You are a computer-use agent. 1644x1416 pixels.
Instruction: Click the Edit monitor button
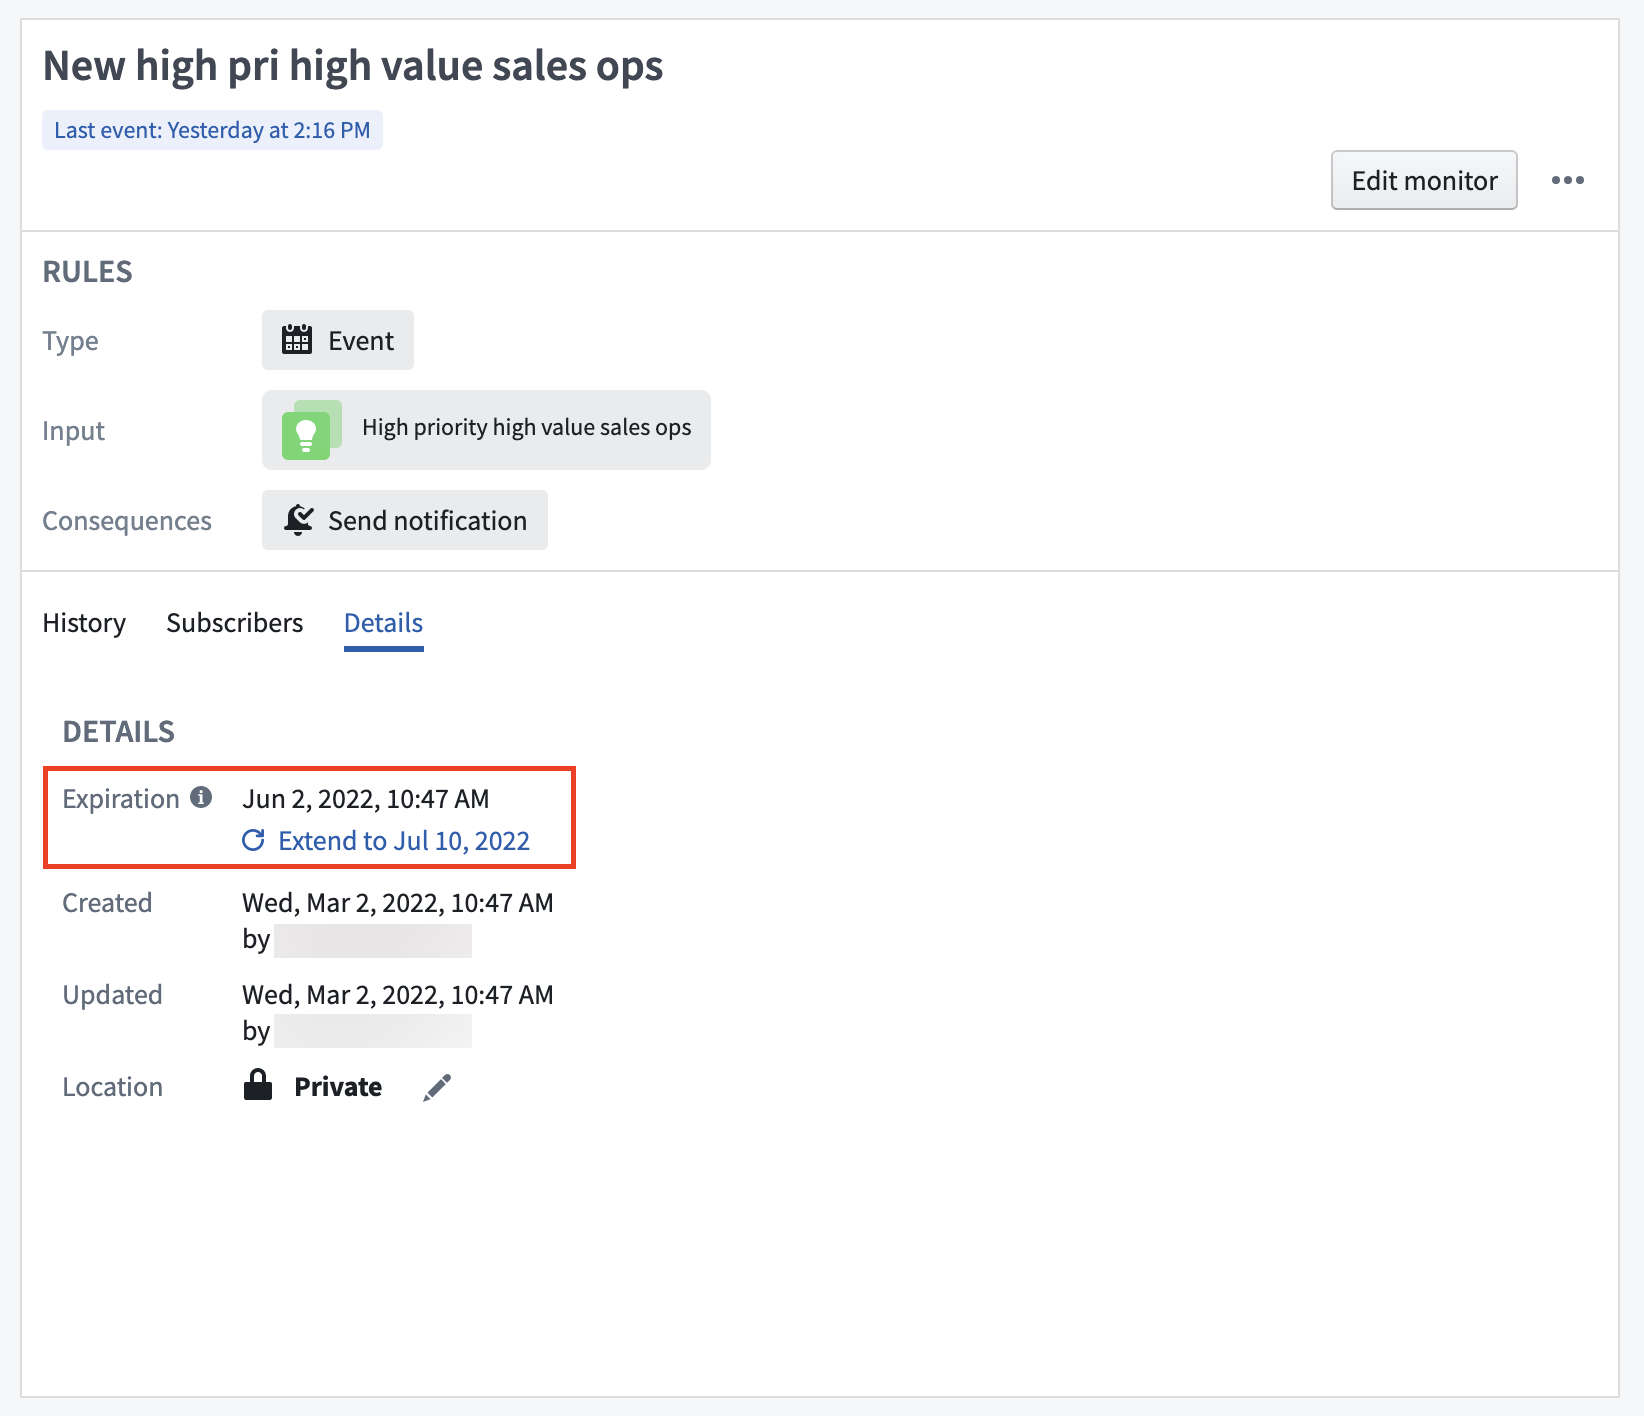pyautogui.click(x=1424, y=180)
